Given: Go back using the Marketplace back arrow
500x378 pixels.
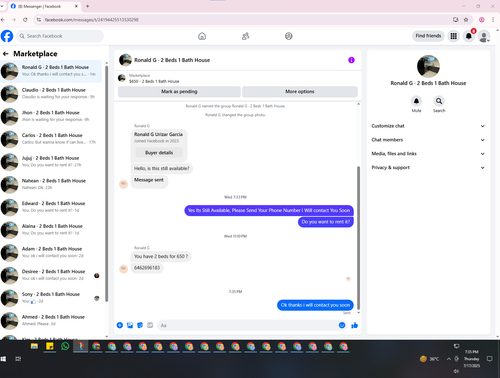Looking at the screenshot, I should [x=6, y=54].
